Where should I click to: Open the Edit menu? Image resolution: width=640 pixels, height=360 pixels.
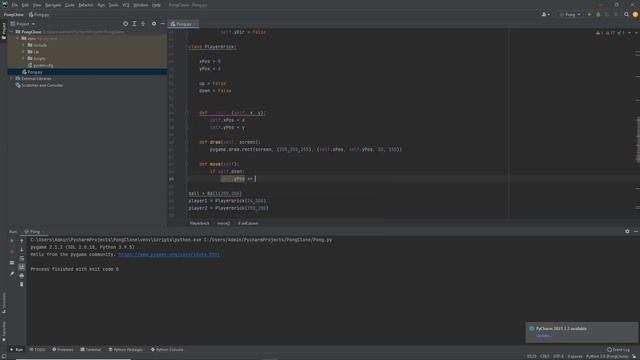pos(25,5)
